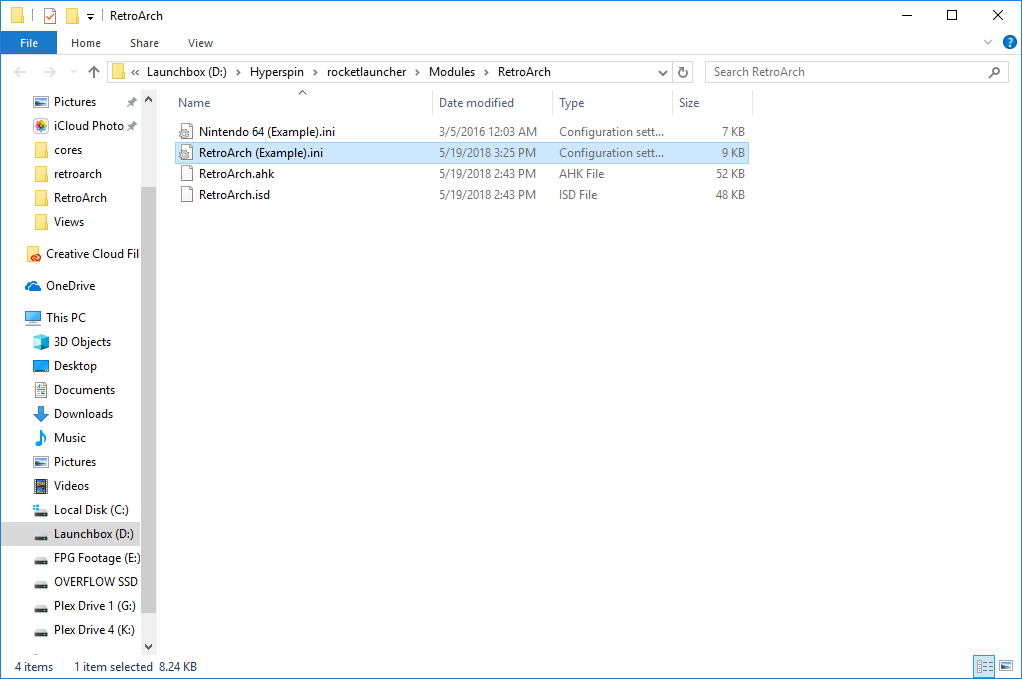Select RetroArch.isd file
This screenshot has height=679, width=1022.
(461, 195)
